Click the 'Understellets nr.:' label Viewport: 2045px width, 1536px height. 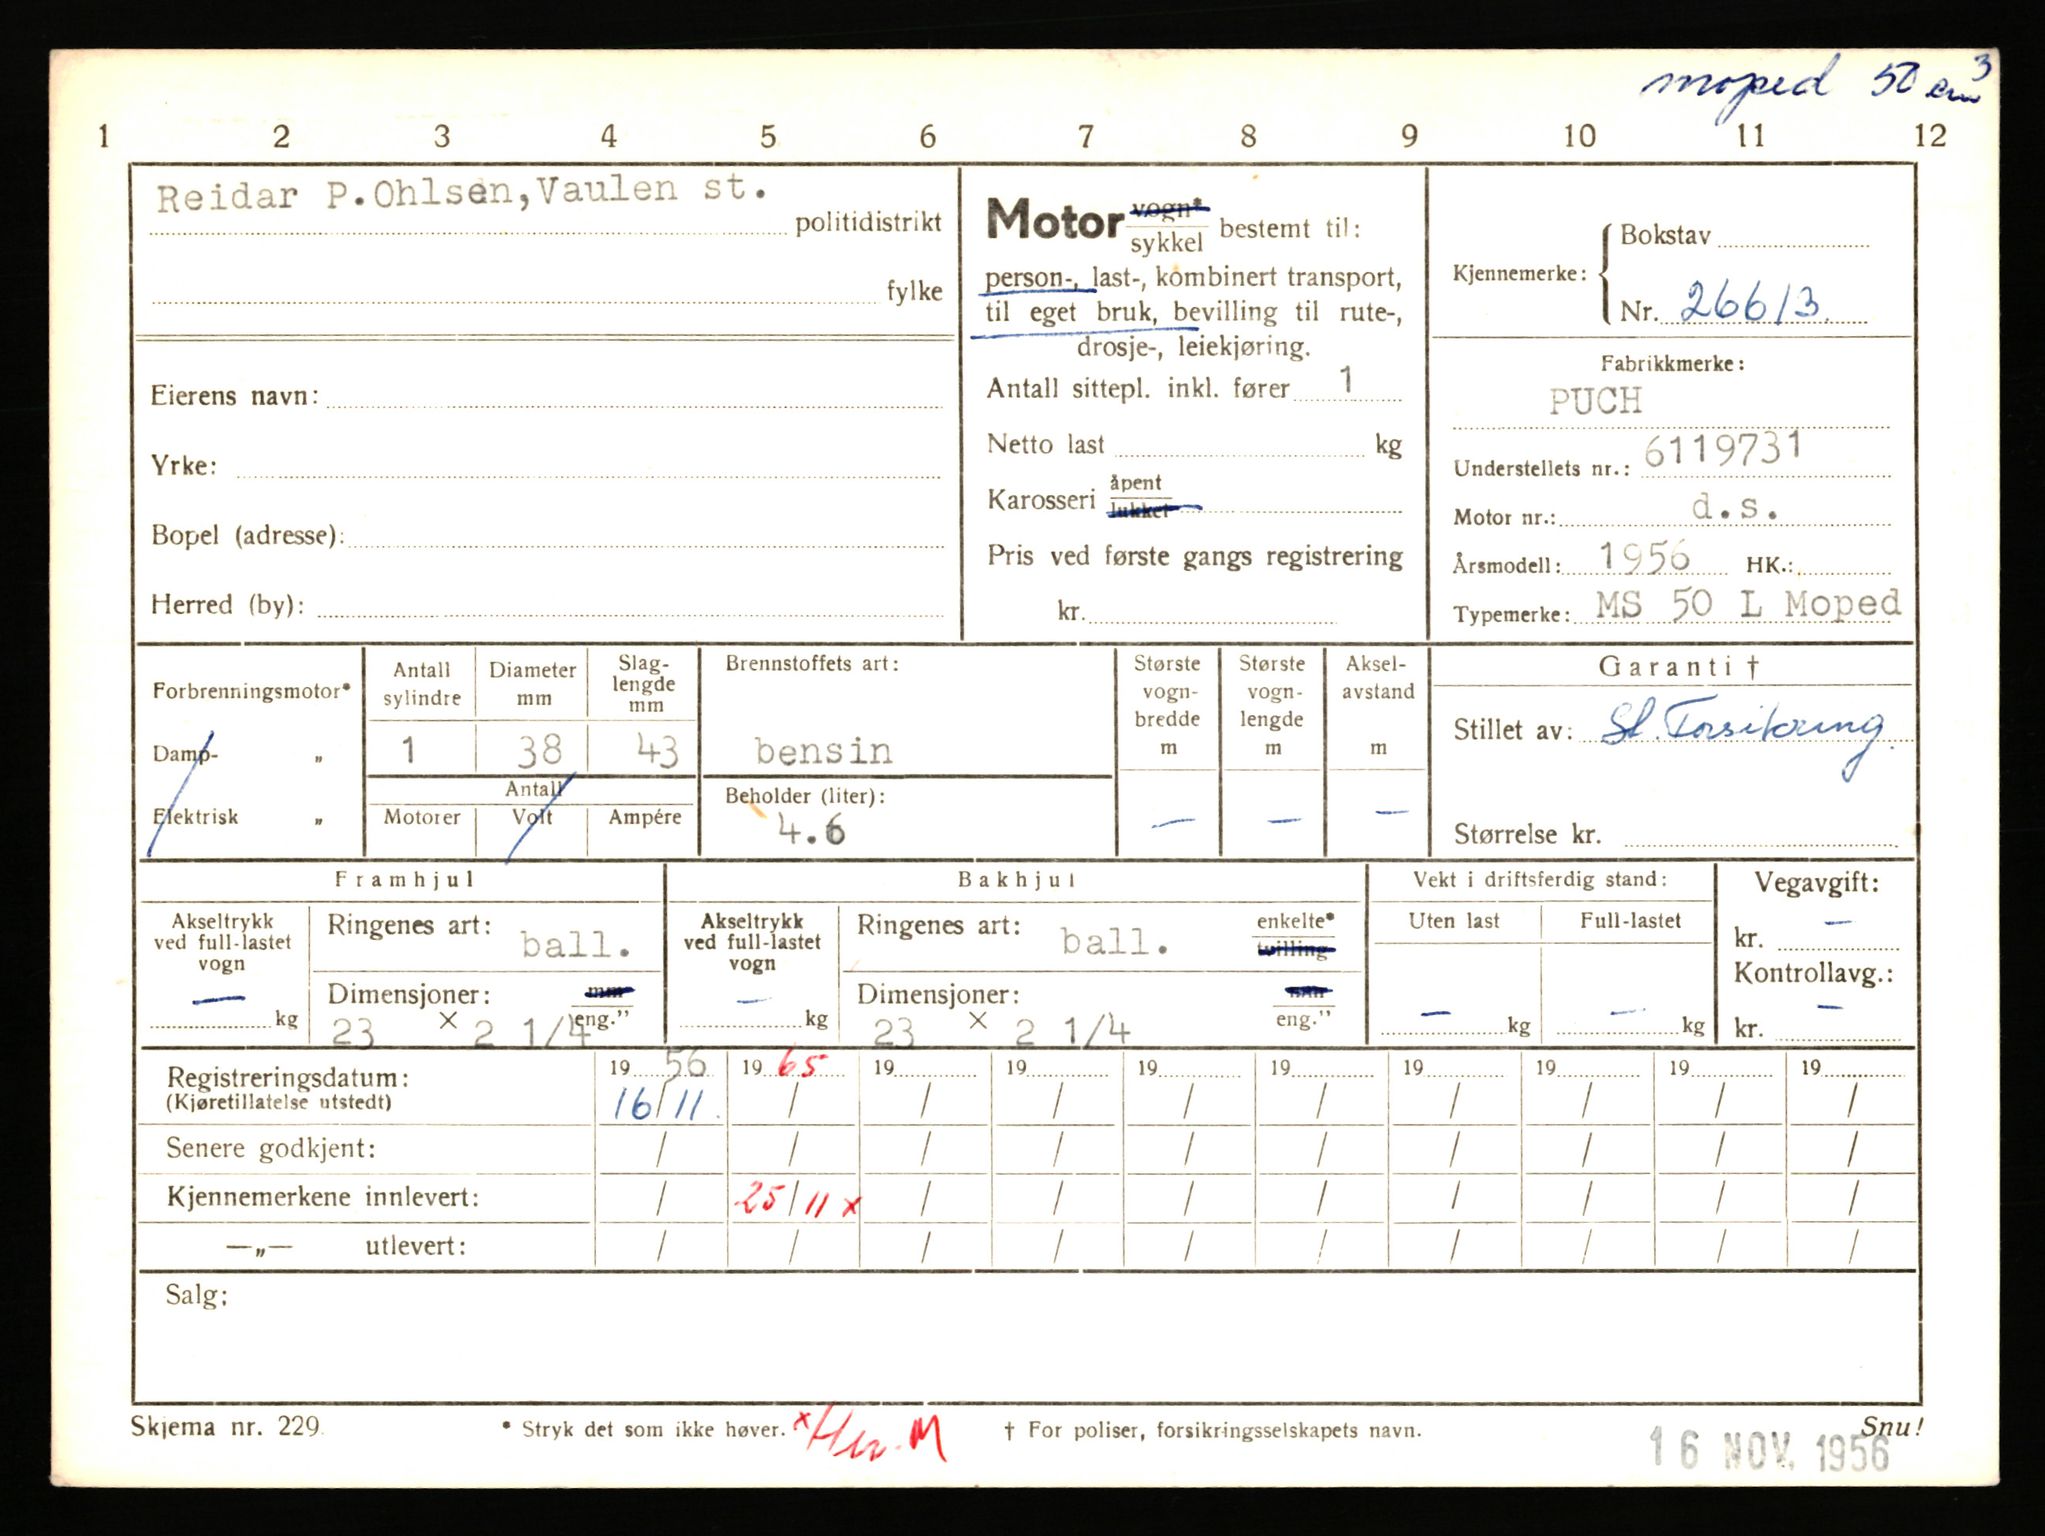1541,468
